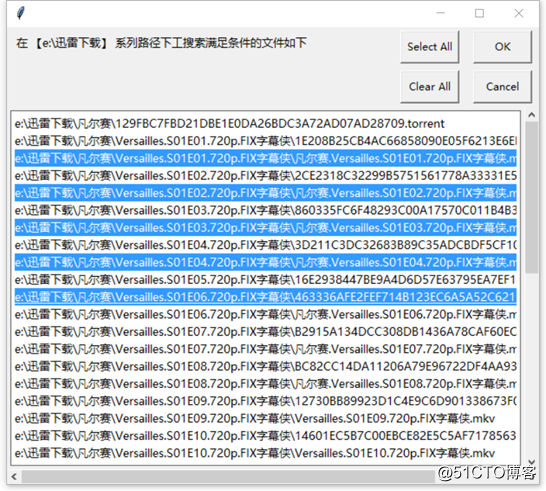
Task: Minimize the window
Action: [441, 13]
